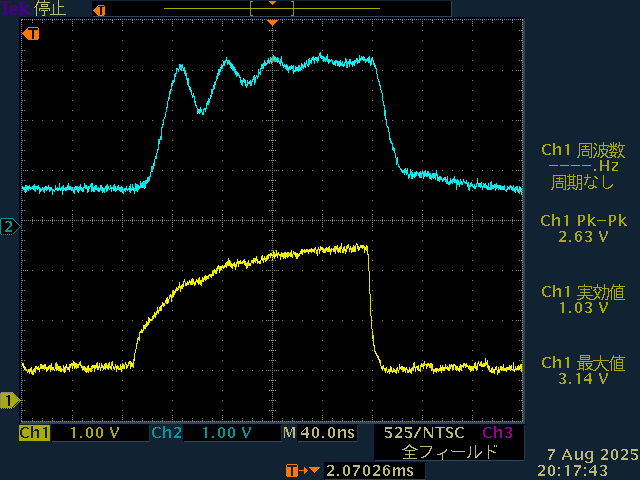The height and width of the screenshot is (480, 640).
Task: Click the 2.63 V peak-to-peak value
Action: coord(583,237)
